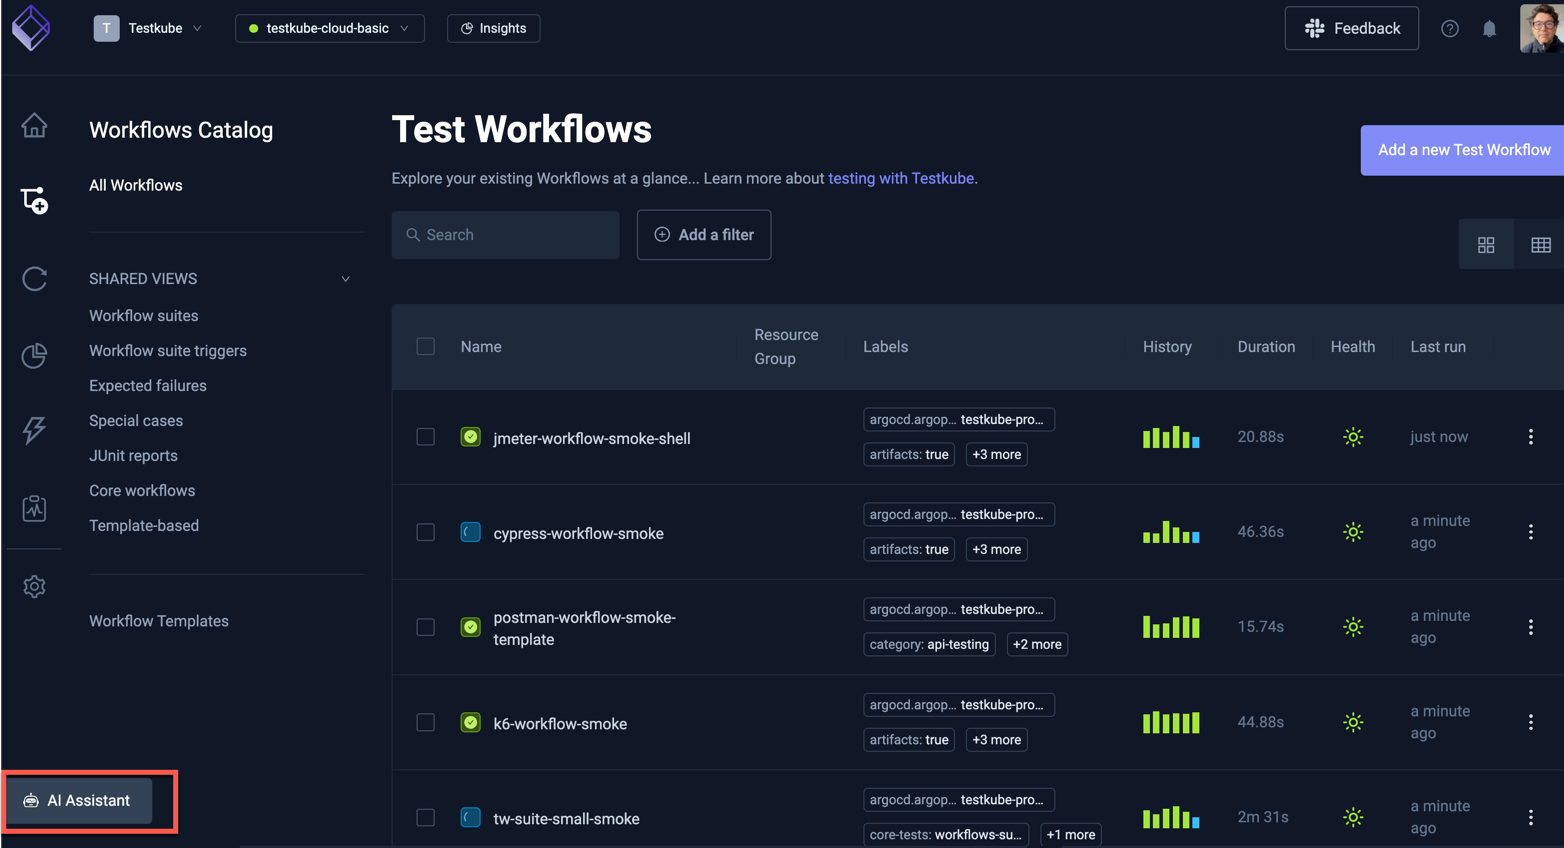
Task: Open the testkube-cloud-basic environment dropdown
Action: [329, 28]
